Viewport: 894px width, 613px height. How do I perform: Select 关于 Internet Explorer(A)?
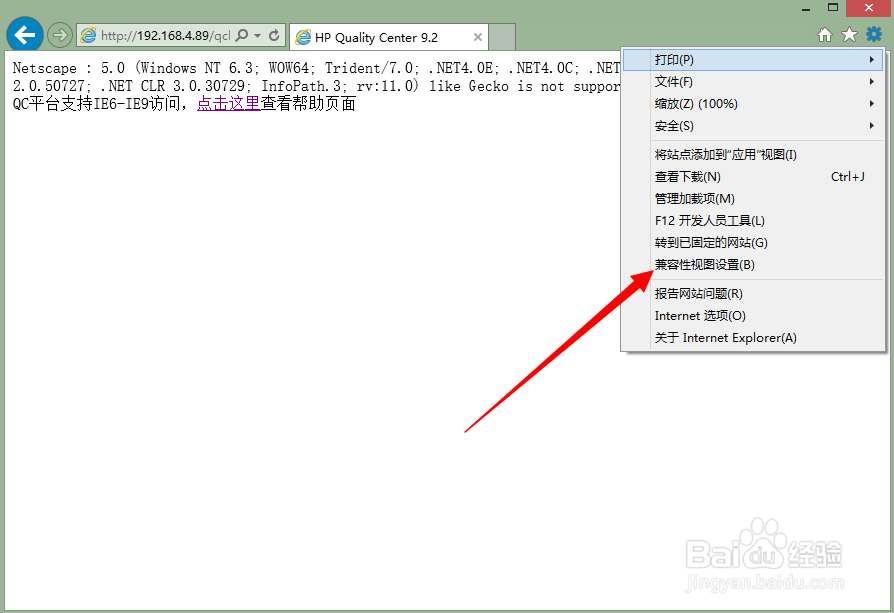[x=753, y=338]
